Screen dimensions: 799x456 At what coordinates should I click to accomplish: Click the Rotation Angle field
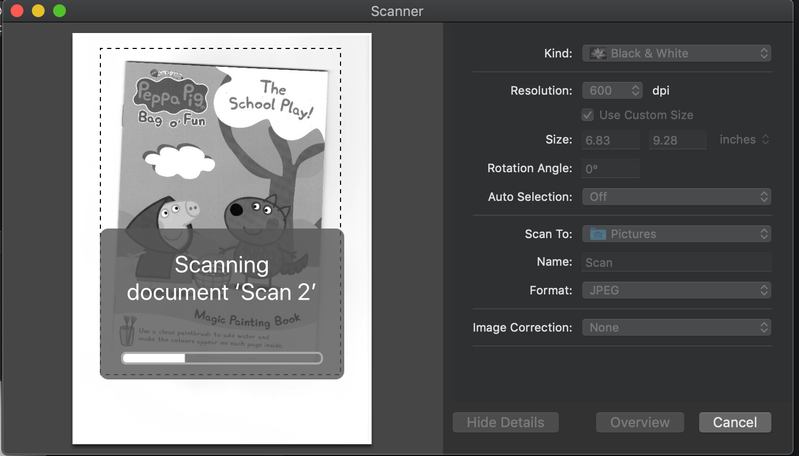pyautogui.click(x=610, y=169)
